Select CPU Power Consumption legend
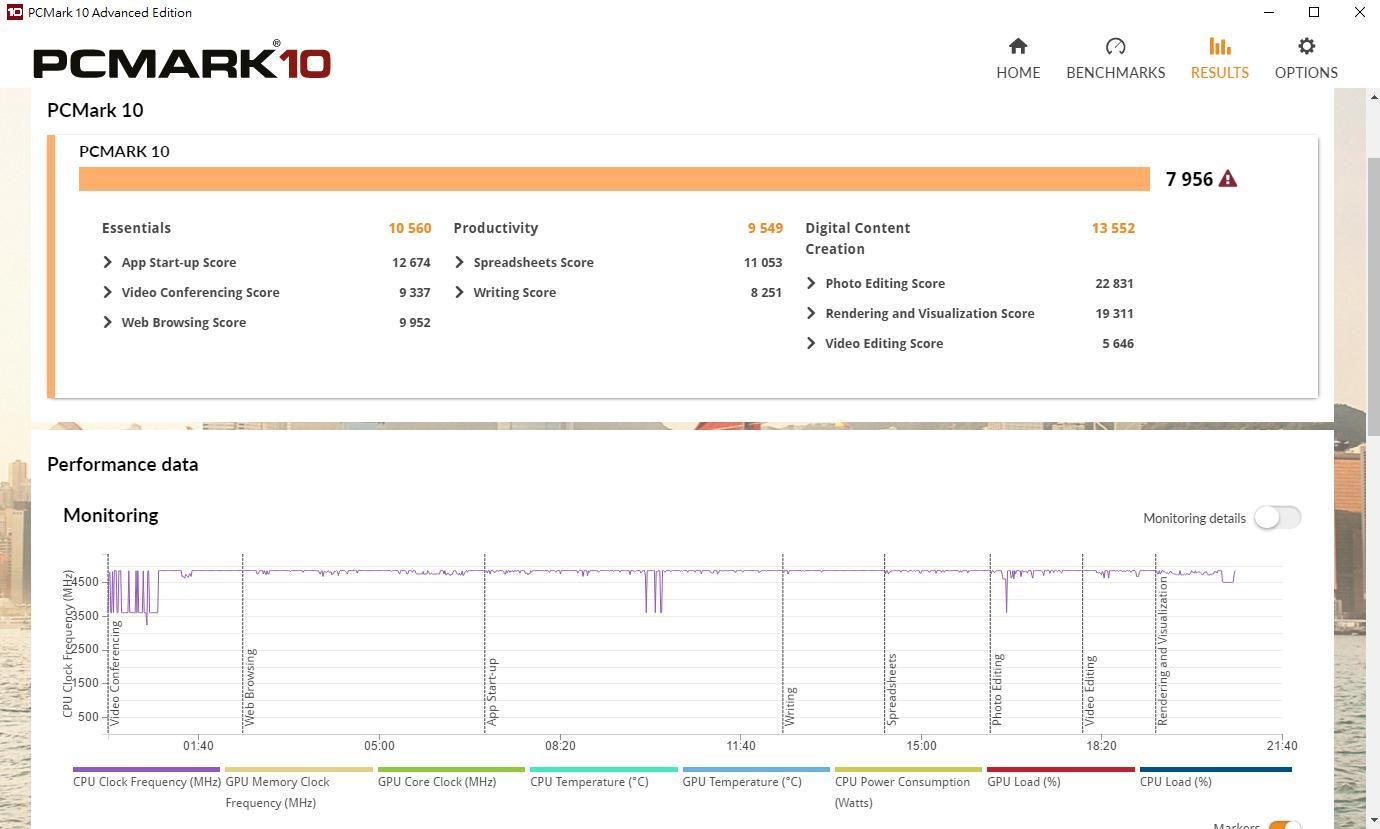This screenshot has height=829, width=1380. [908, 791]
